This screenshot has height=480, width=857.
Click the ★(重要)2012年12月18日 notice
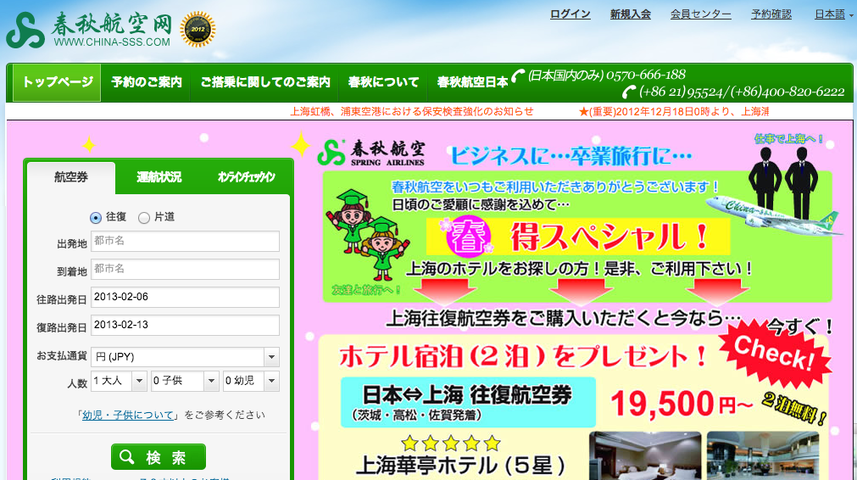674,112
